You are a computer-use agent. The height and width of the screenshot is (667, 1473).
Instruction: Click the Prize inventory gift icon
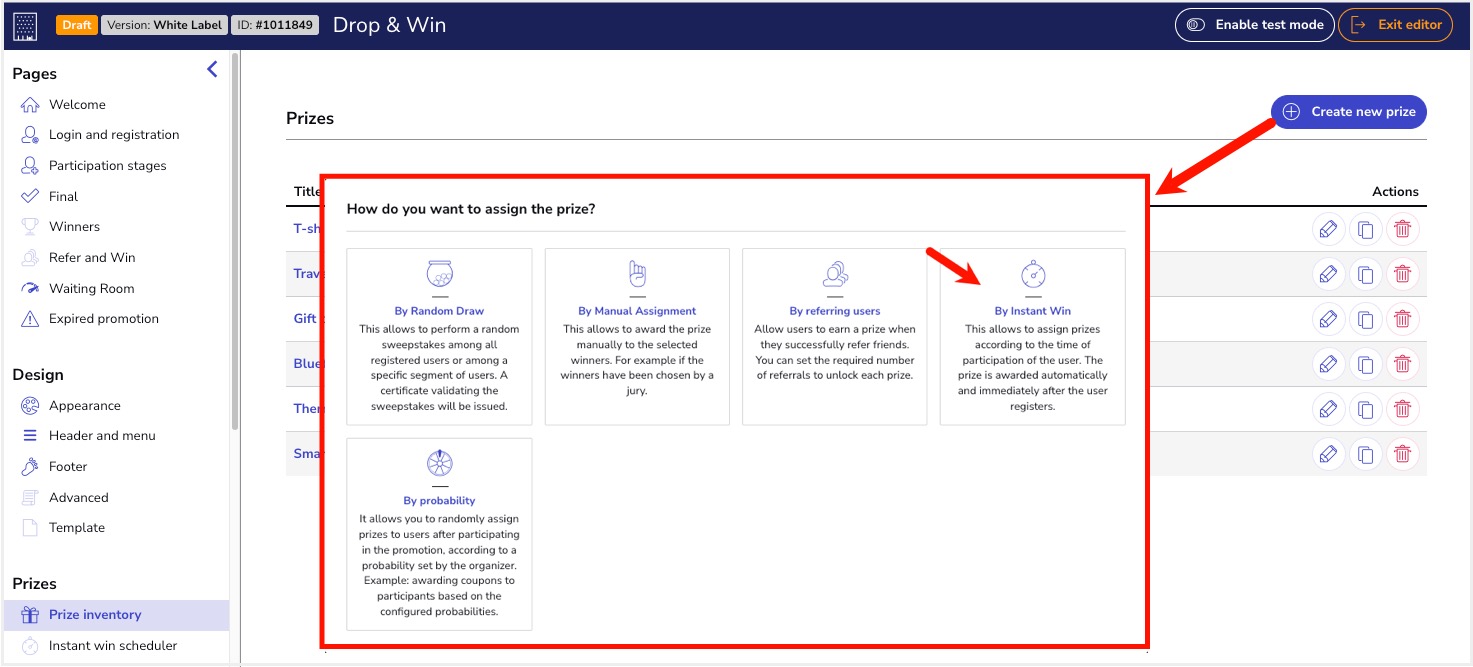[x=26, y=614]
